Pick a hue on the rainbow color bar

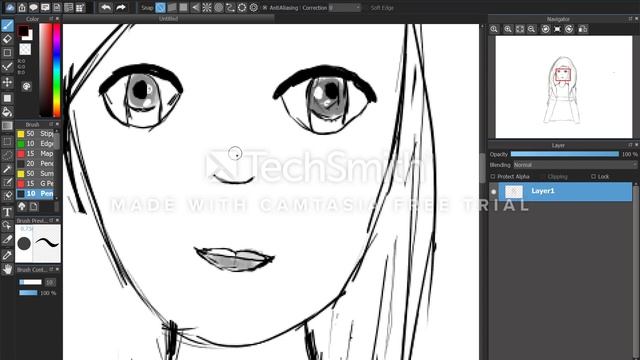coord(57,70)
